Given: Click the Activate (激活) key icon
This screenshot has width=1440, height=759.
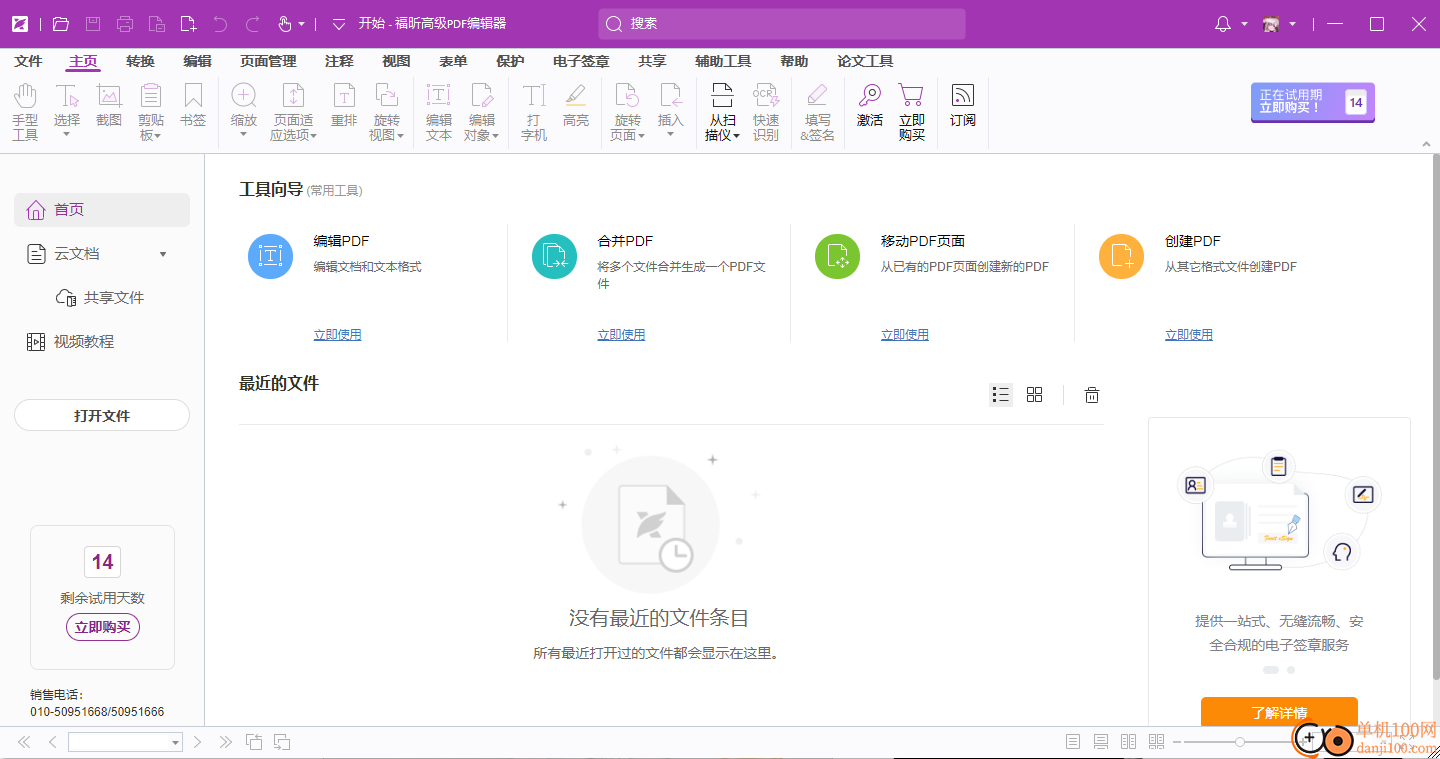Looking at the screenshot, I should point(870,96).
